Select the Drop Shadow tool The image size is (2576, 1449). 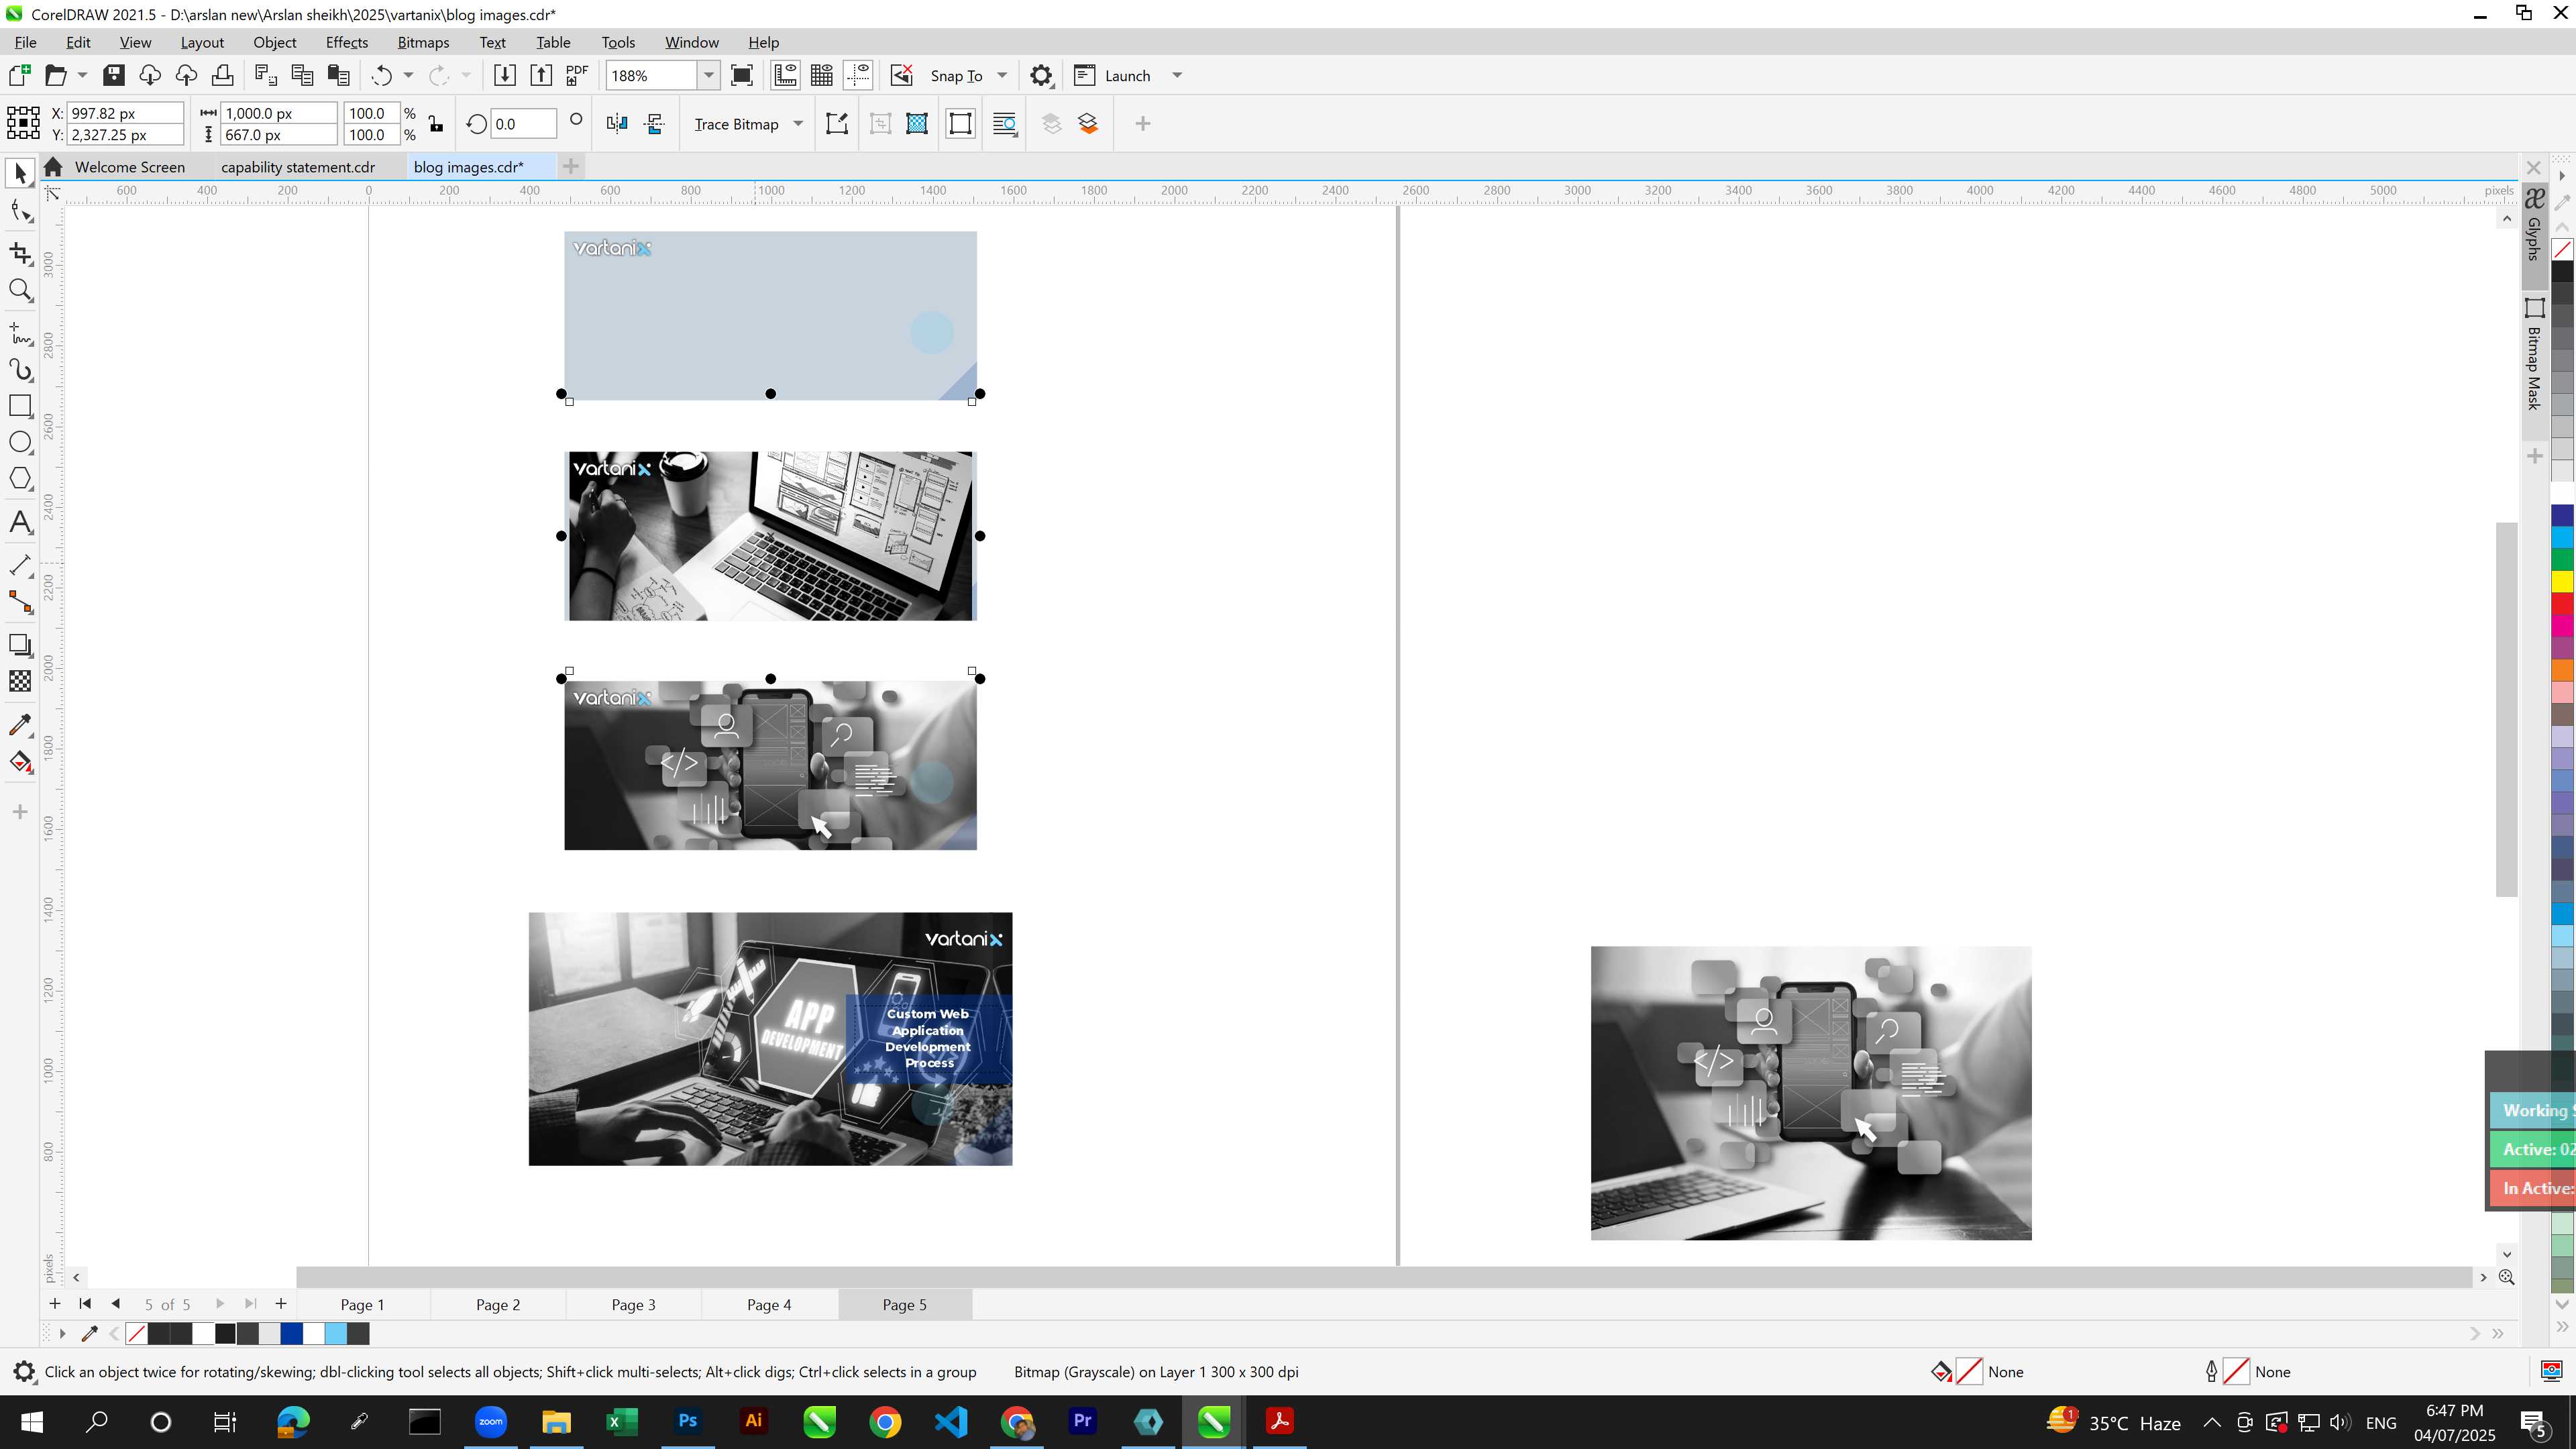[20, 645]
